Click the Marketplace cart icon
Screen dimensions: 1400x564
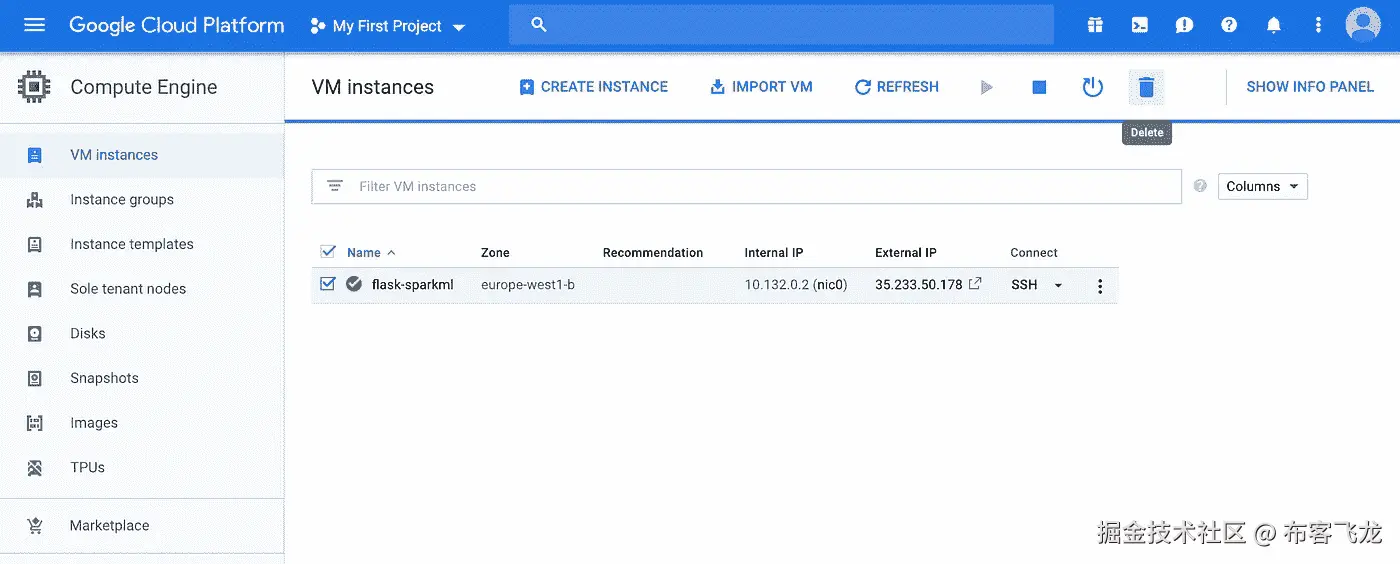coord(35,525)
